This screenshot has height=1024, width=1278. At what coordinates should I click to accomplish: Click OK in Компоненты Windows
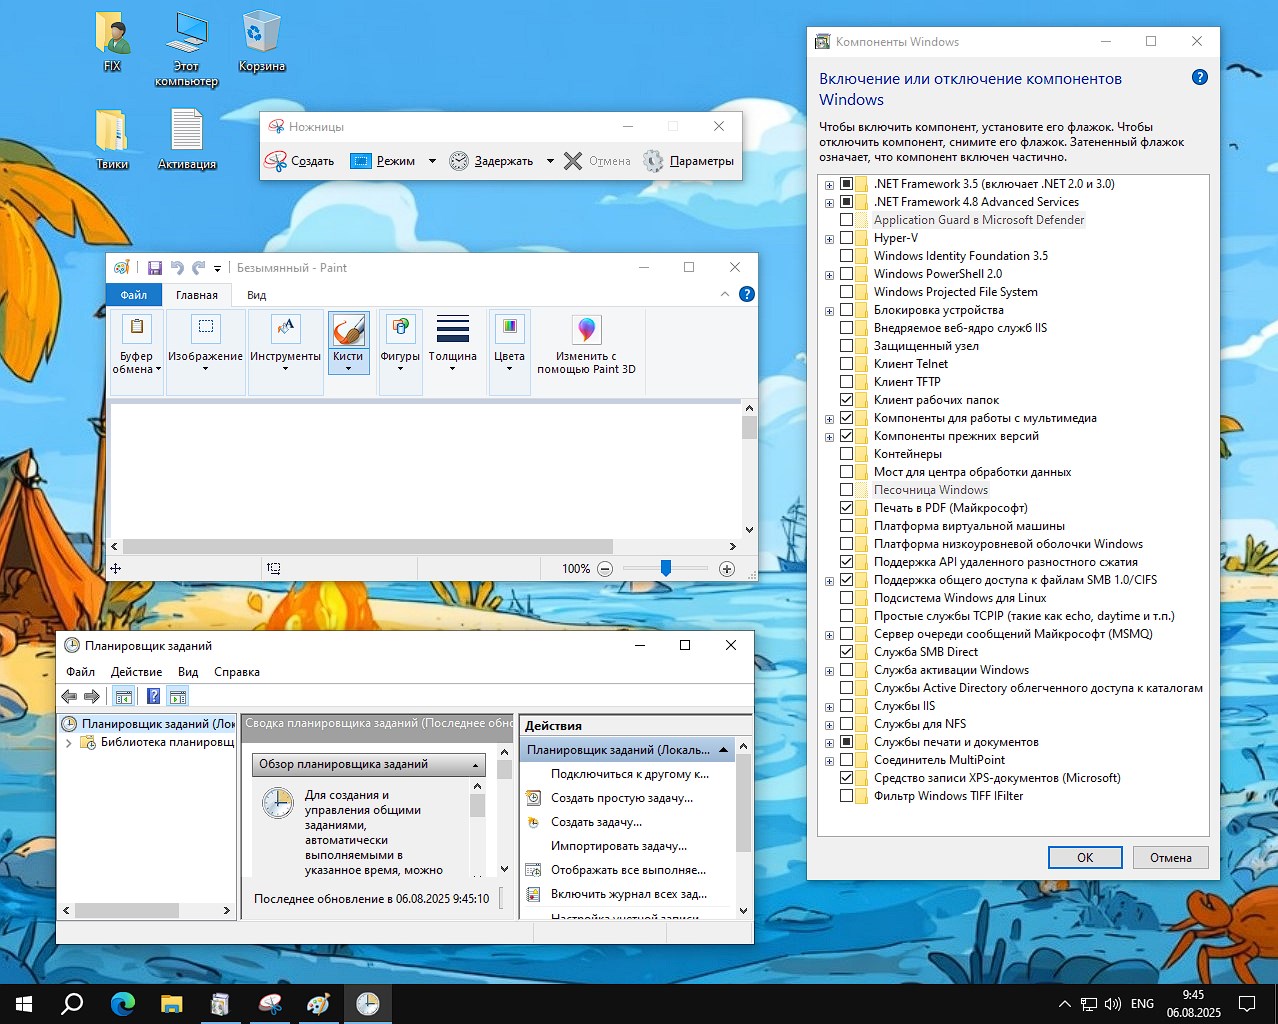(x=1085, y=858)
